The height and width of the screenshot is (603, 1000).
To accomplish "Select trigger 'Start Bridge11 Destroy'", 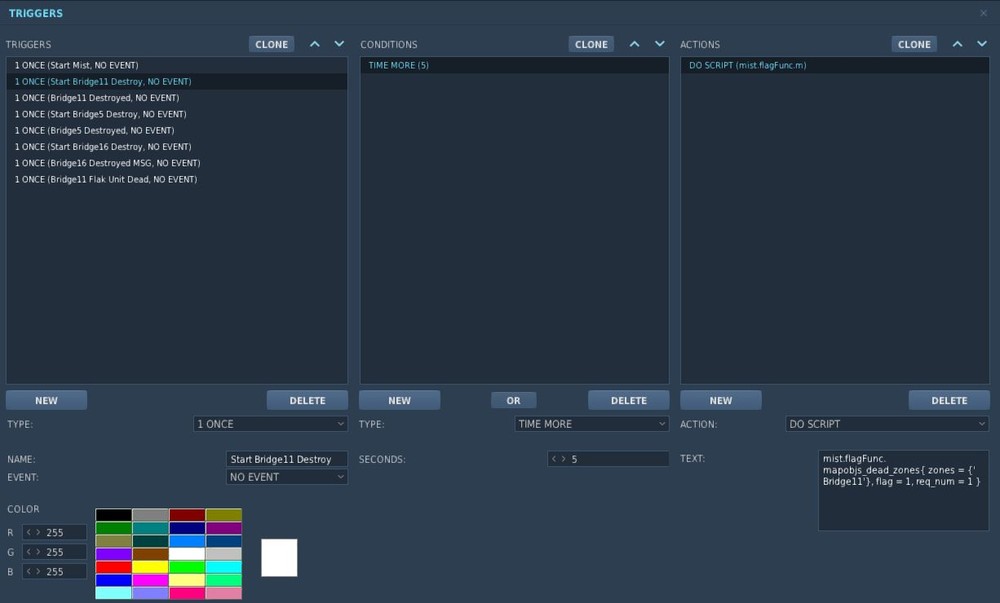I will (x=177, y=82).
